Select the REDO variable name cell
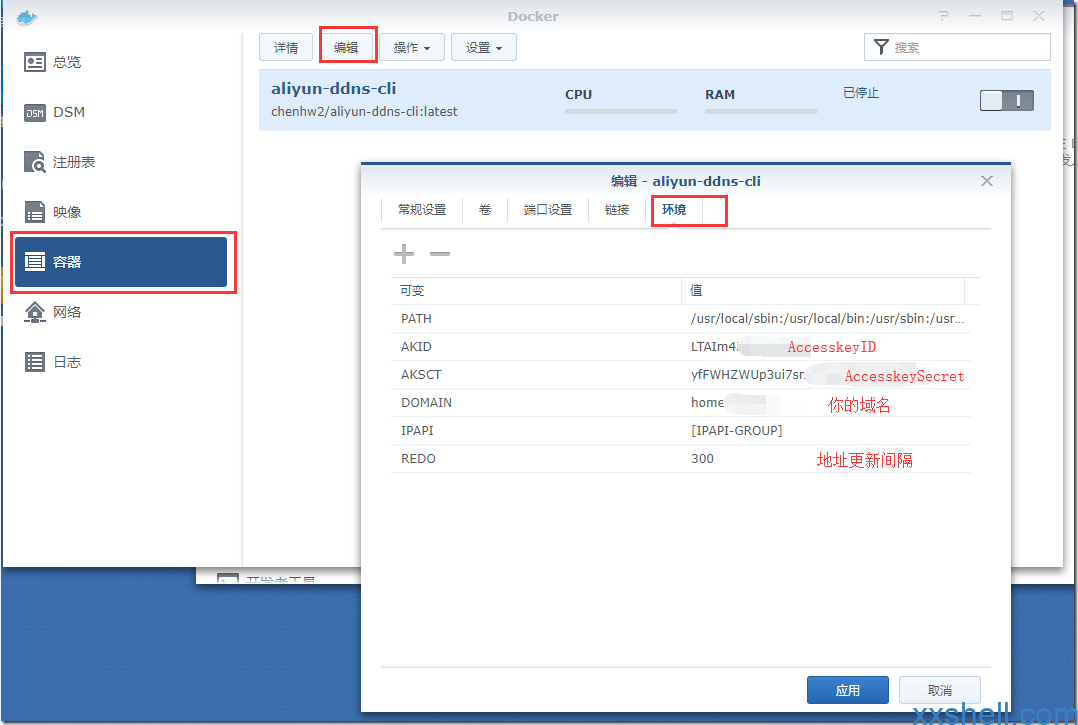The image size is (1078, 725). click(536, 458)
